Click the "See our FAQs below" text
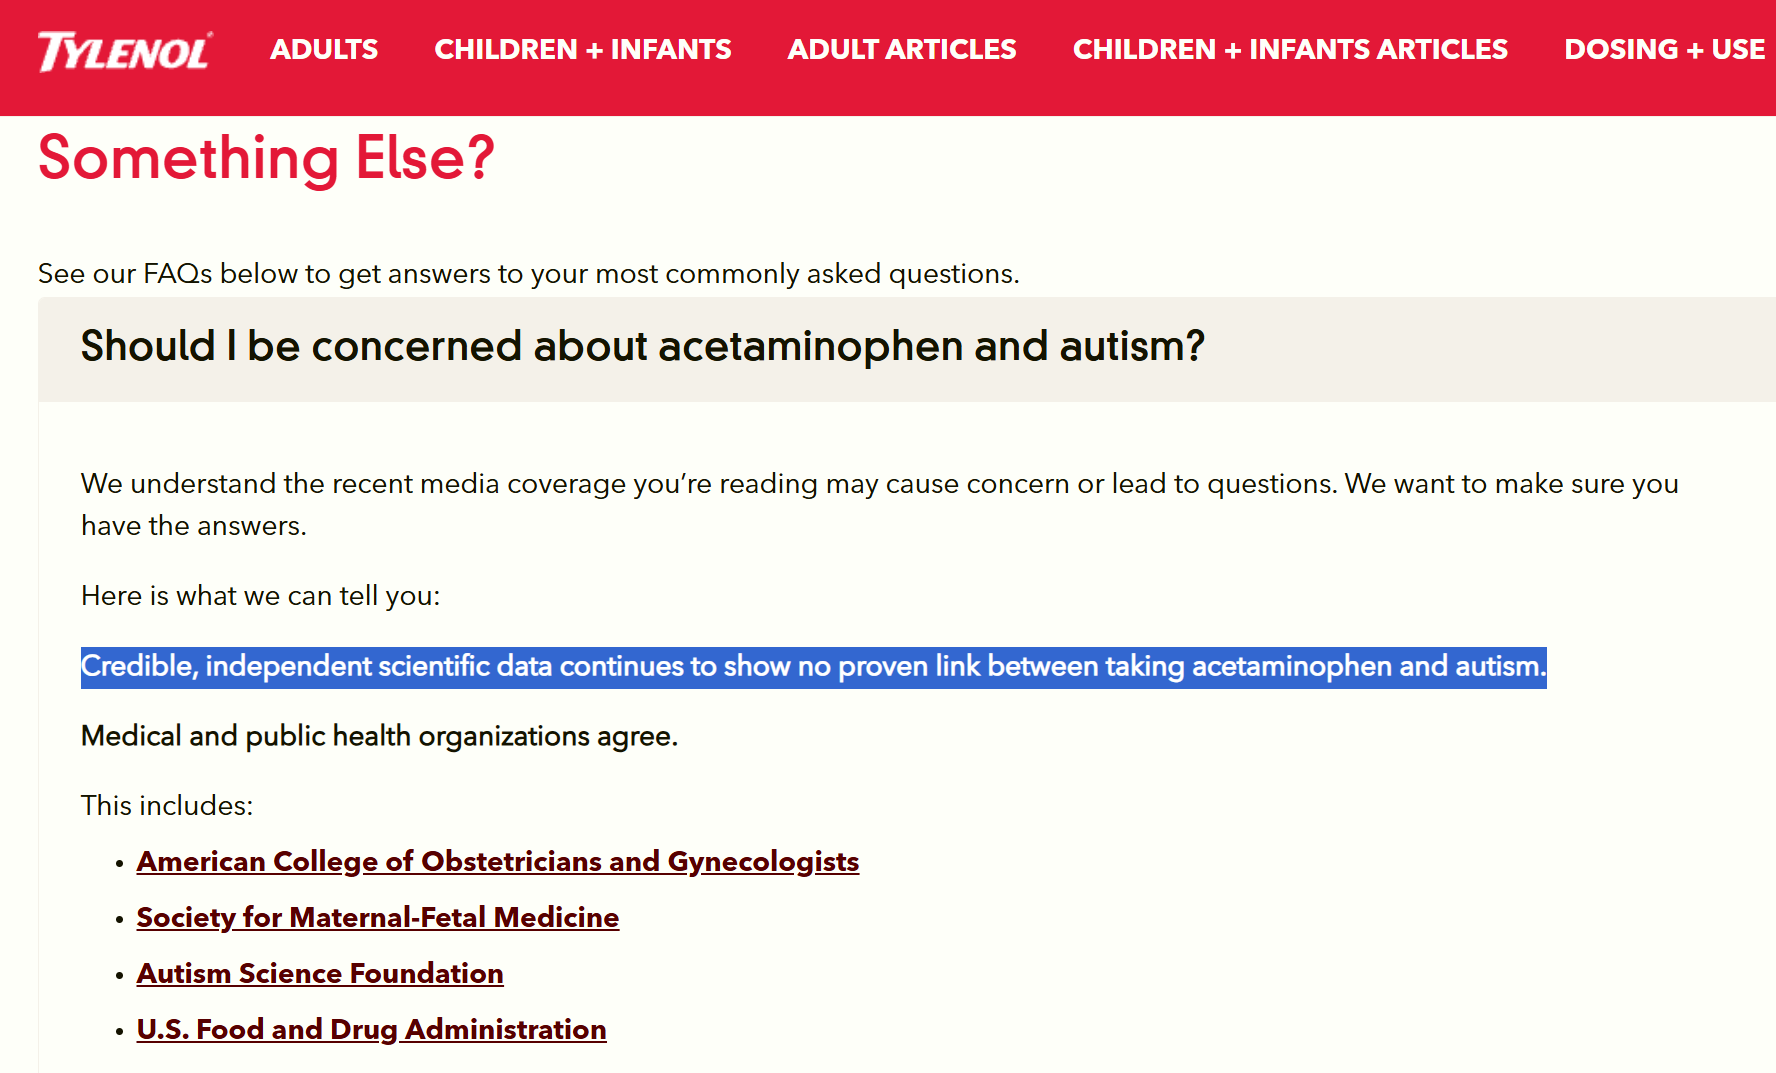This screenshot has width=1776, height=1073. [528, 274]
